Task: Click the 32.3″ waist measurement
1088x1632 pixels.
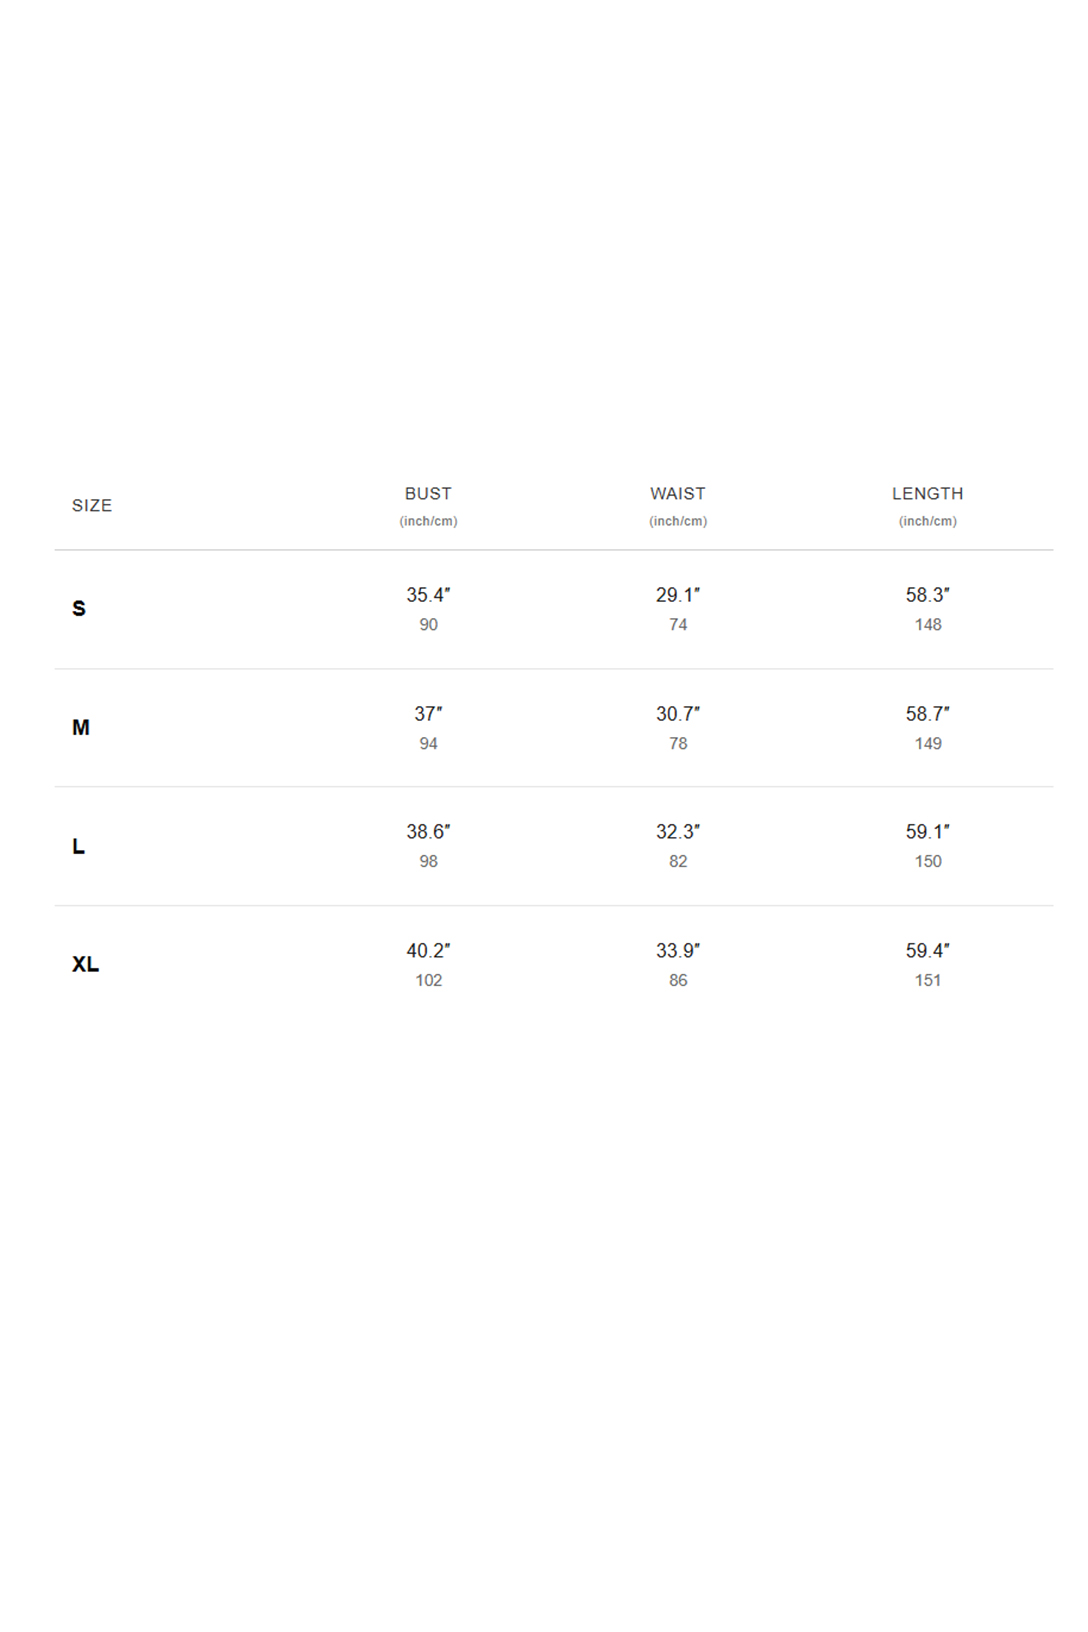Action: [678, 832]
